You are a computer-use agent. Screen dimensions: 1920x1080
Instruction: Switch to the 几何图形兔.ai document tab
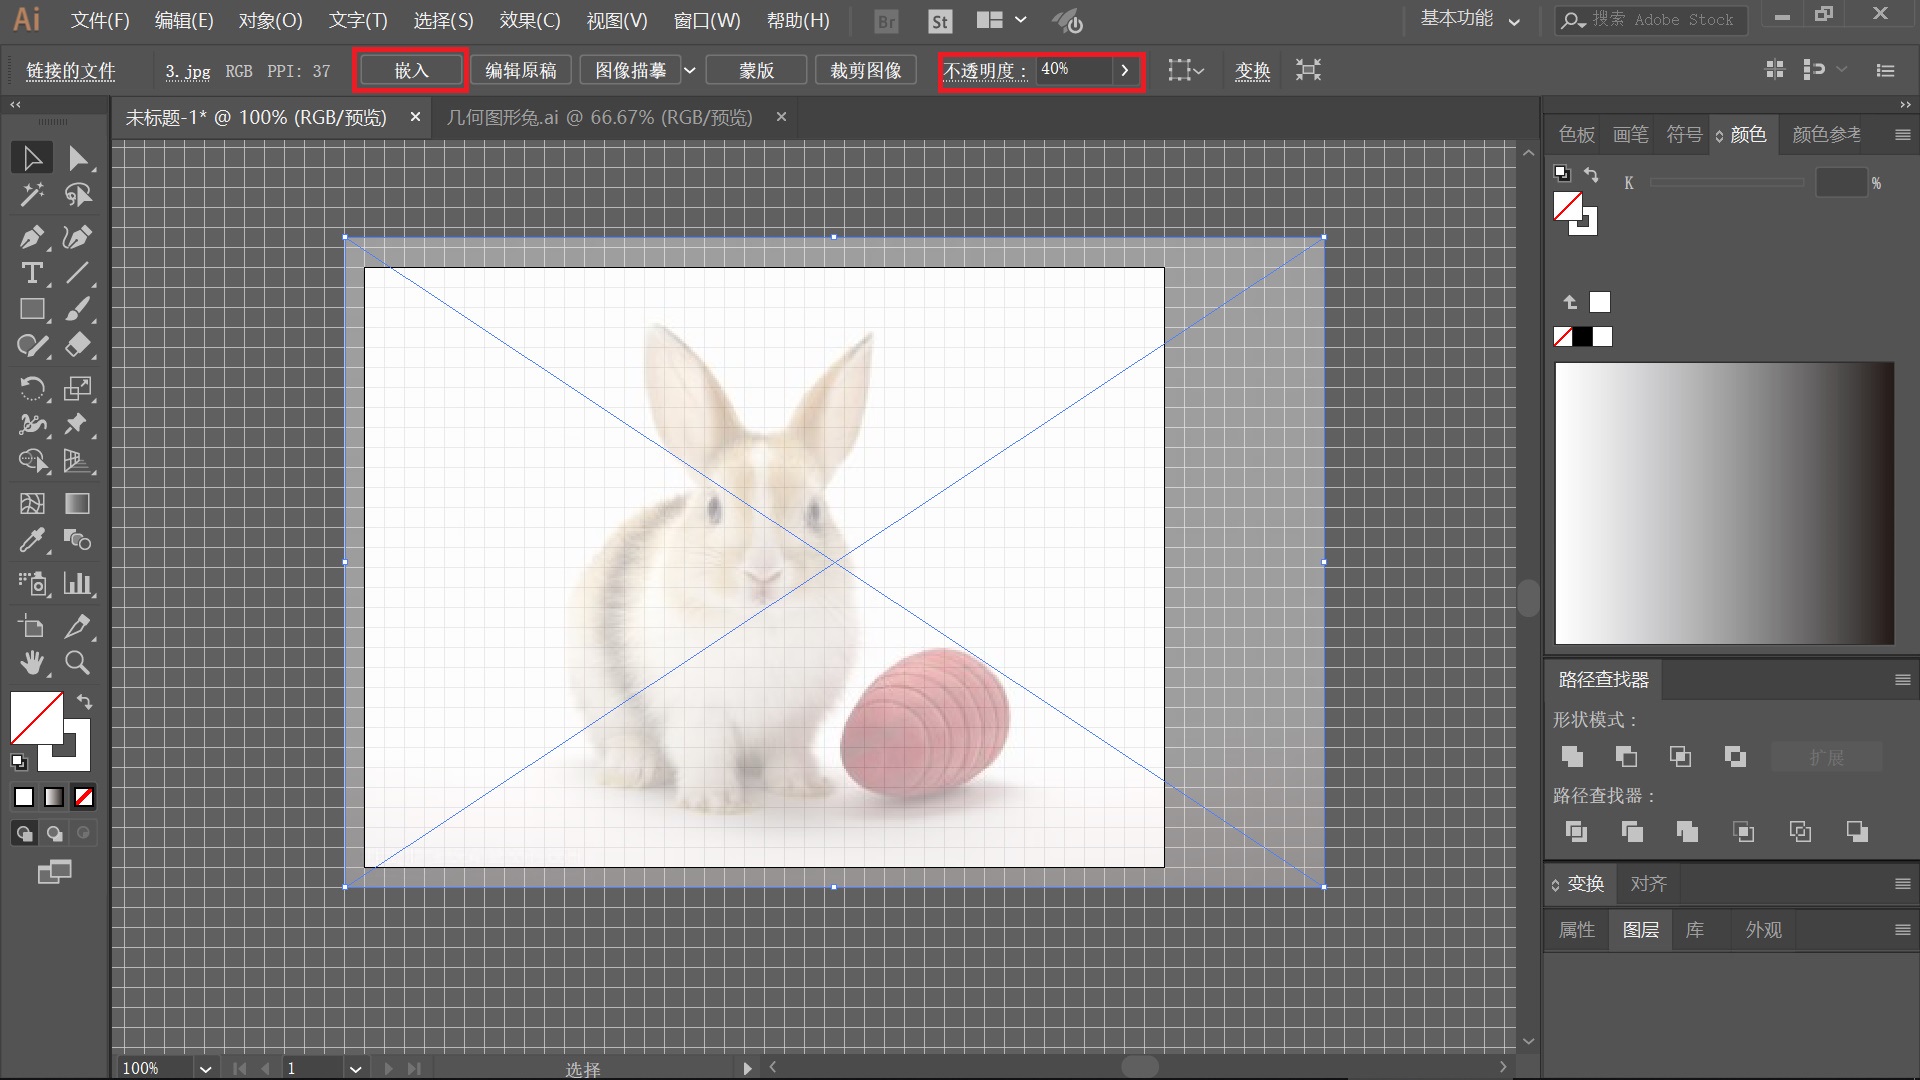pyautogui.click(x=599, y=117)
